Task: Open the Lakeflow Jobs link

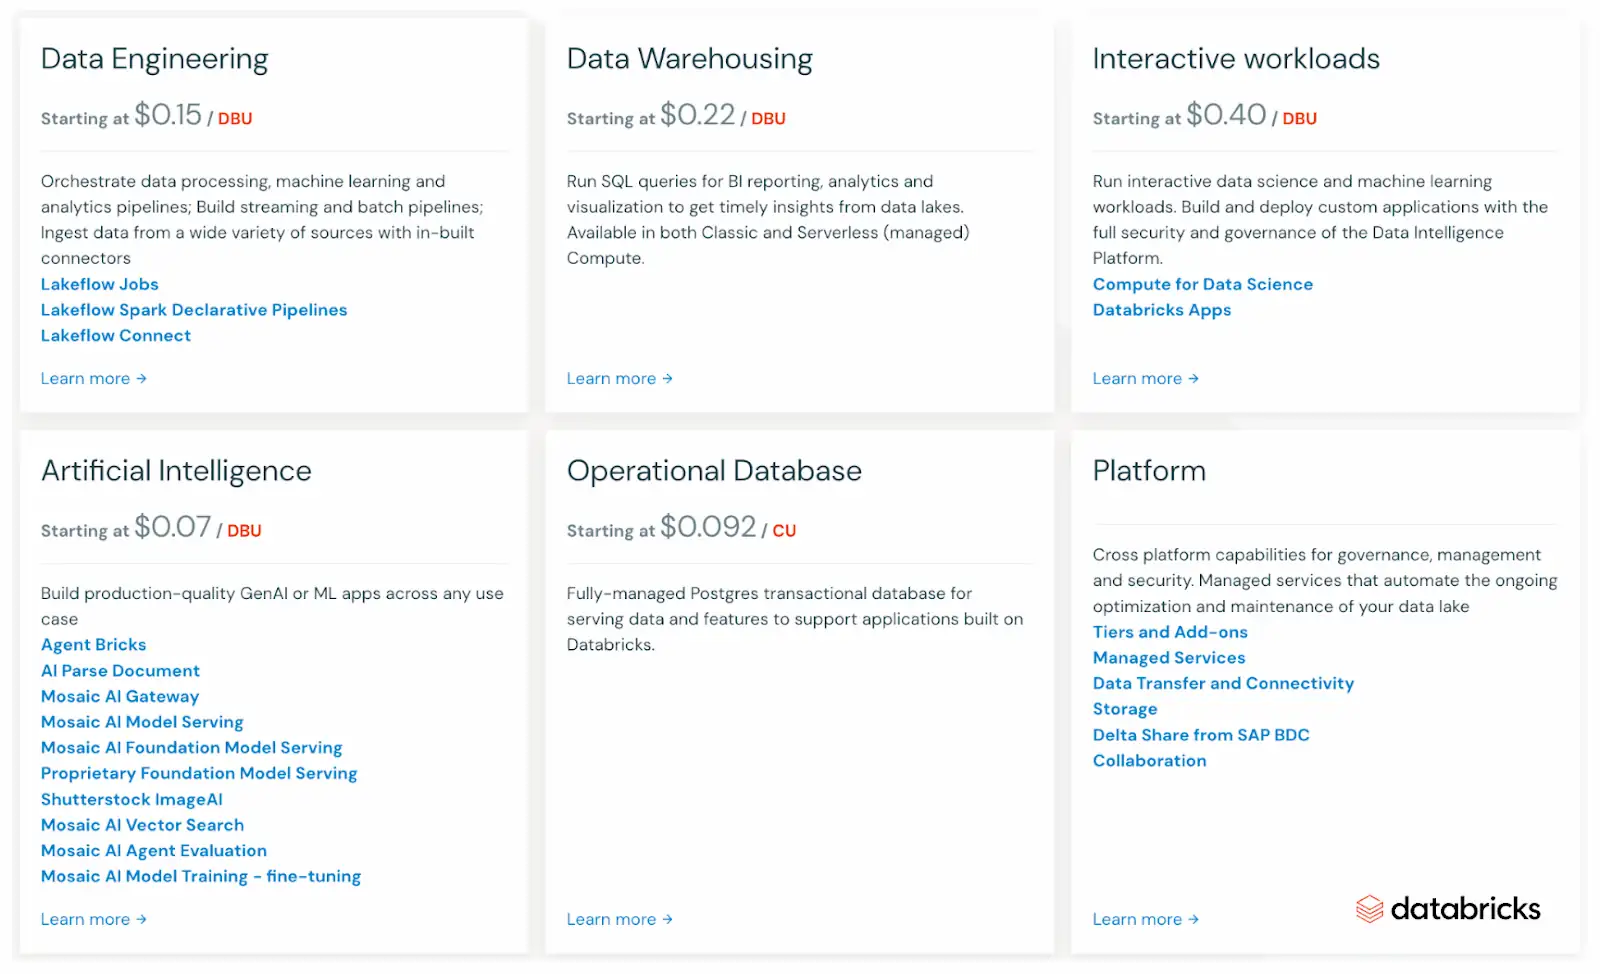Action: tap(98, 284)
